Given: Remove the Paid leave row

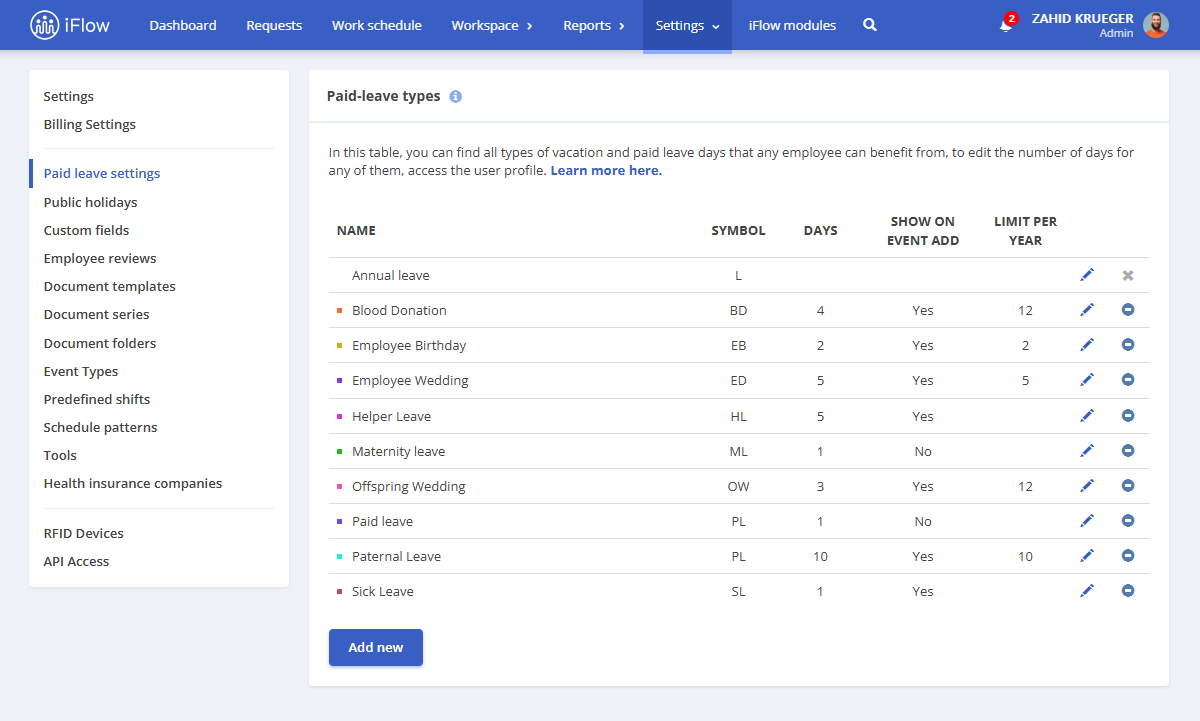Looking at the screenshot, I should (1128, 521).
